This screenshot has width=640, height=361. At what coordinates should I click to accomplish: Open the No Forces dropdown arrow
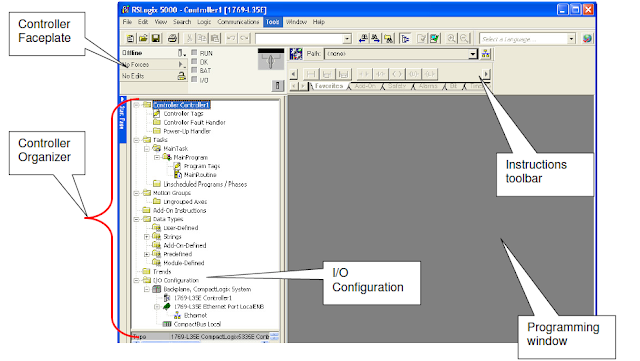pos(182,65)
